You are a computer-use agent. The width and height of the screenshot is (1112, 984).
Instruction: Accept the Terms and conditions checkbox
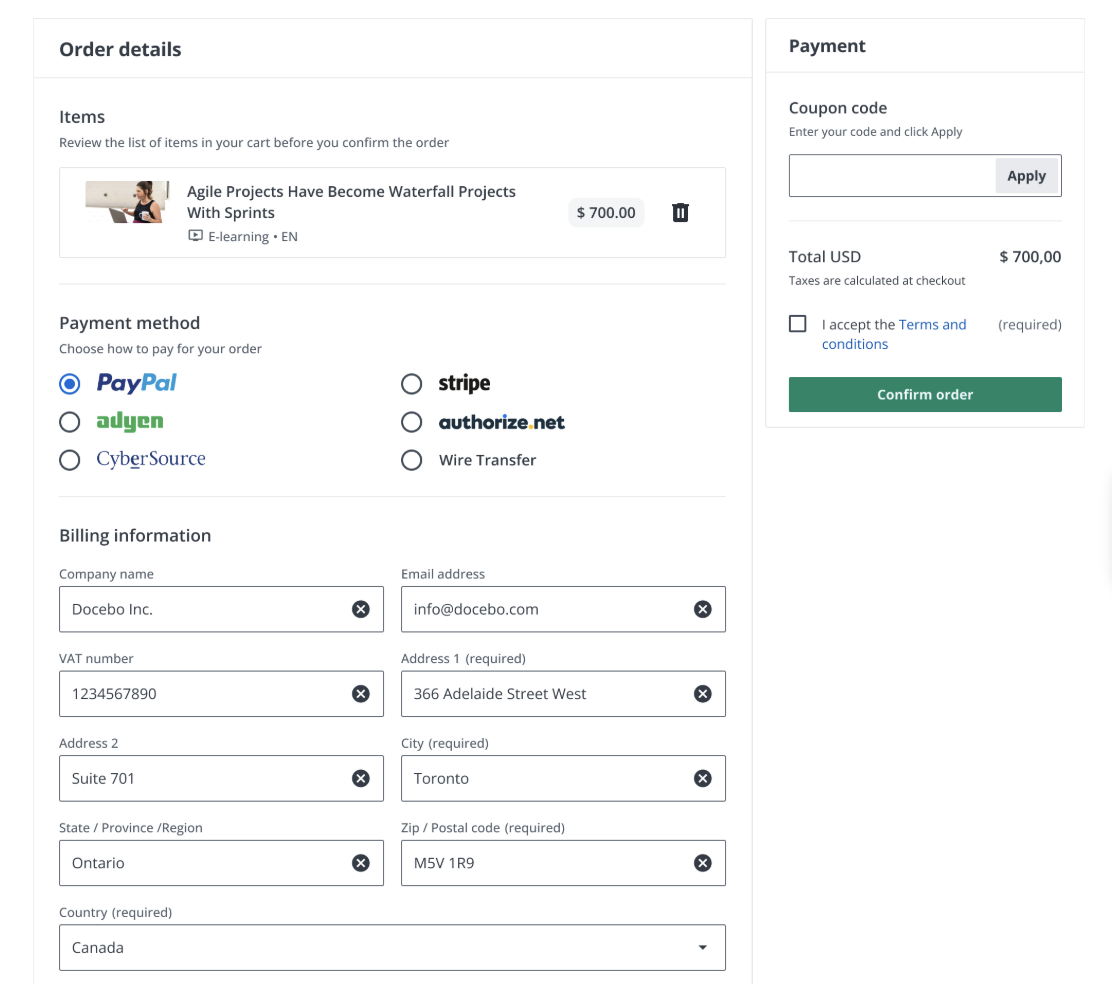coord(798,324)
